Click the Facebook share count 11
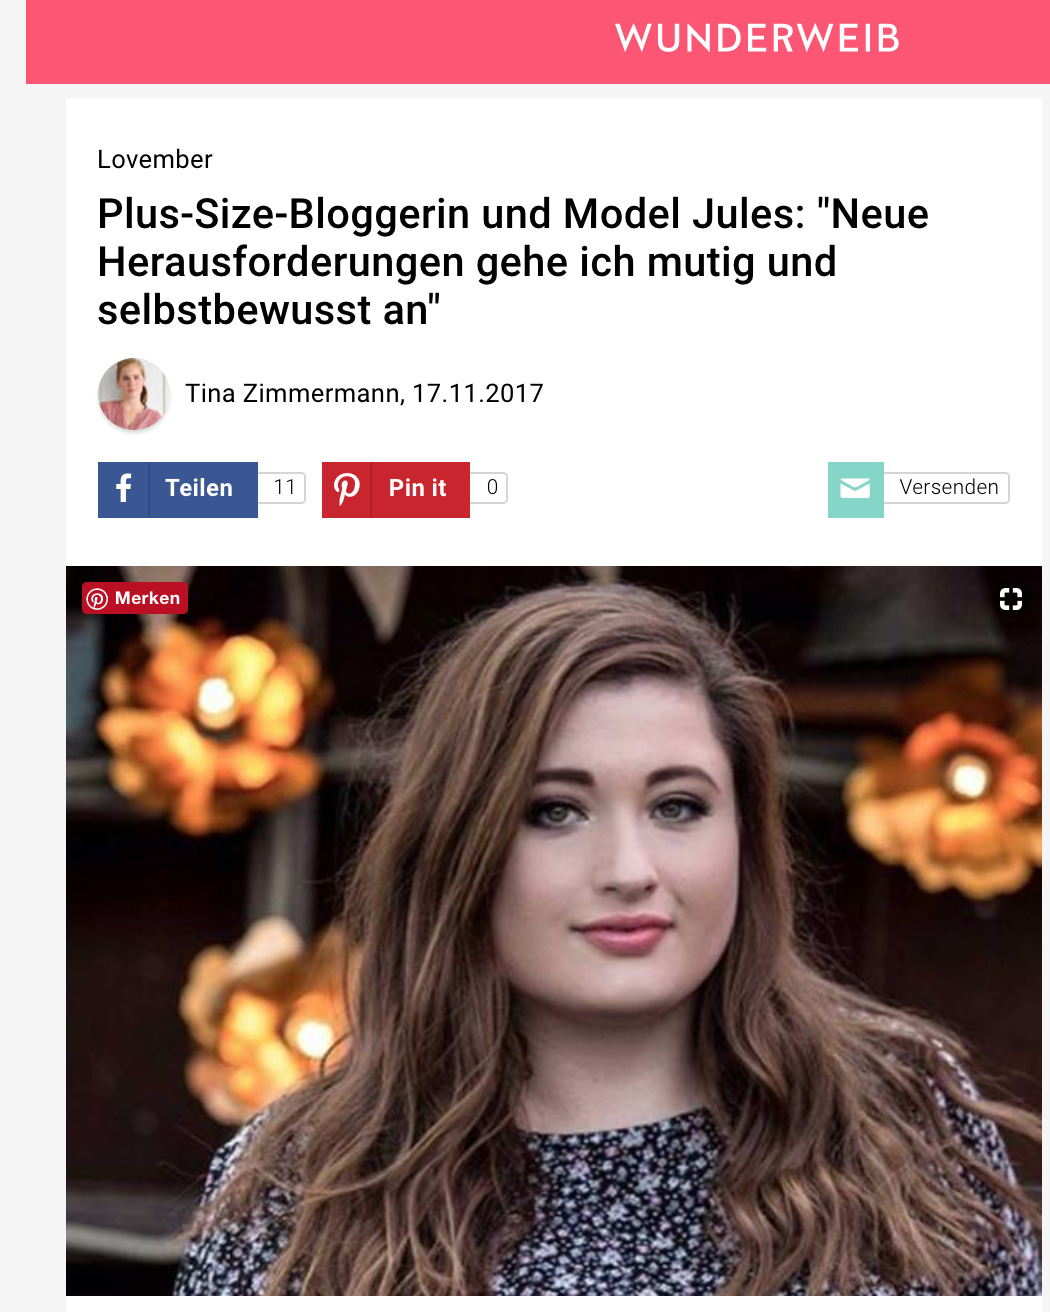Screen dimensions: 1050x1312 click(x=284, y=488)
